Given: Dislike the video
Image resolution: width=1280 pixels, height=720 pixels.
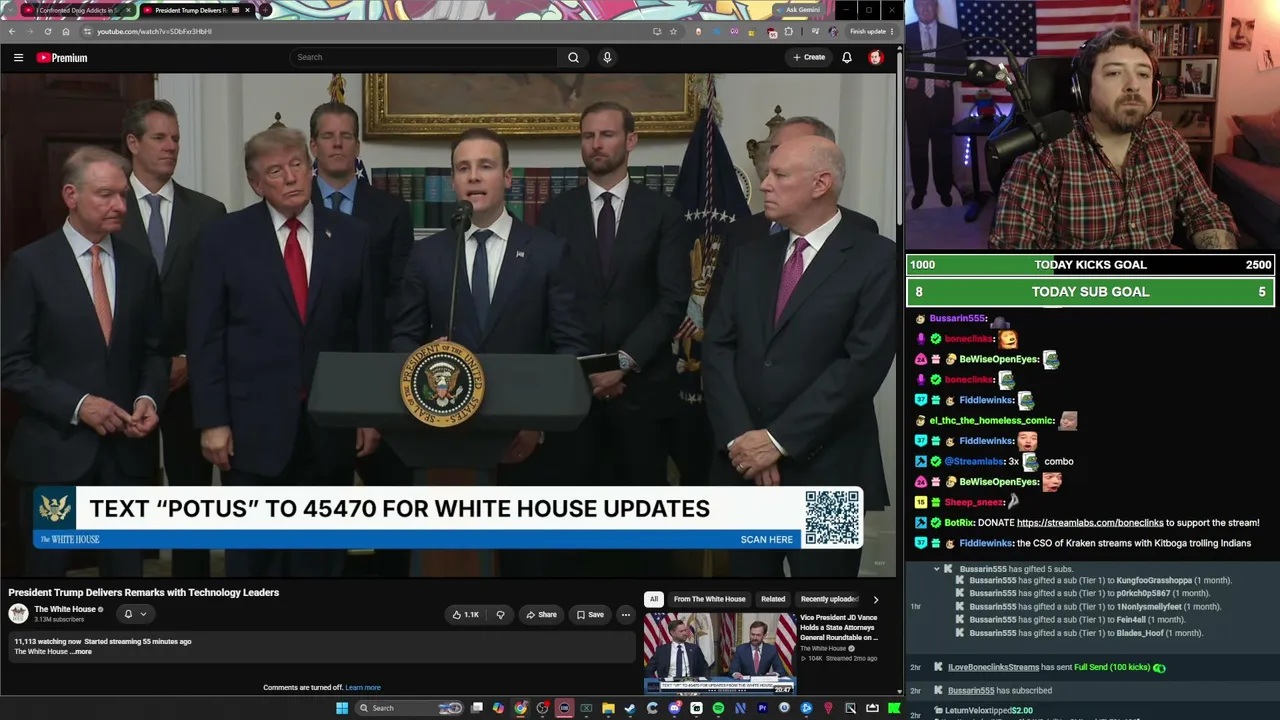Looking at the screenshot, I should (500, 615).
